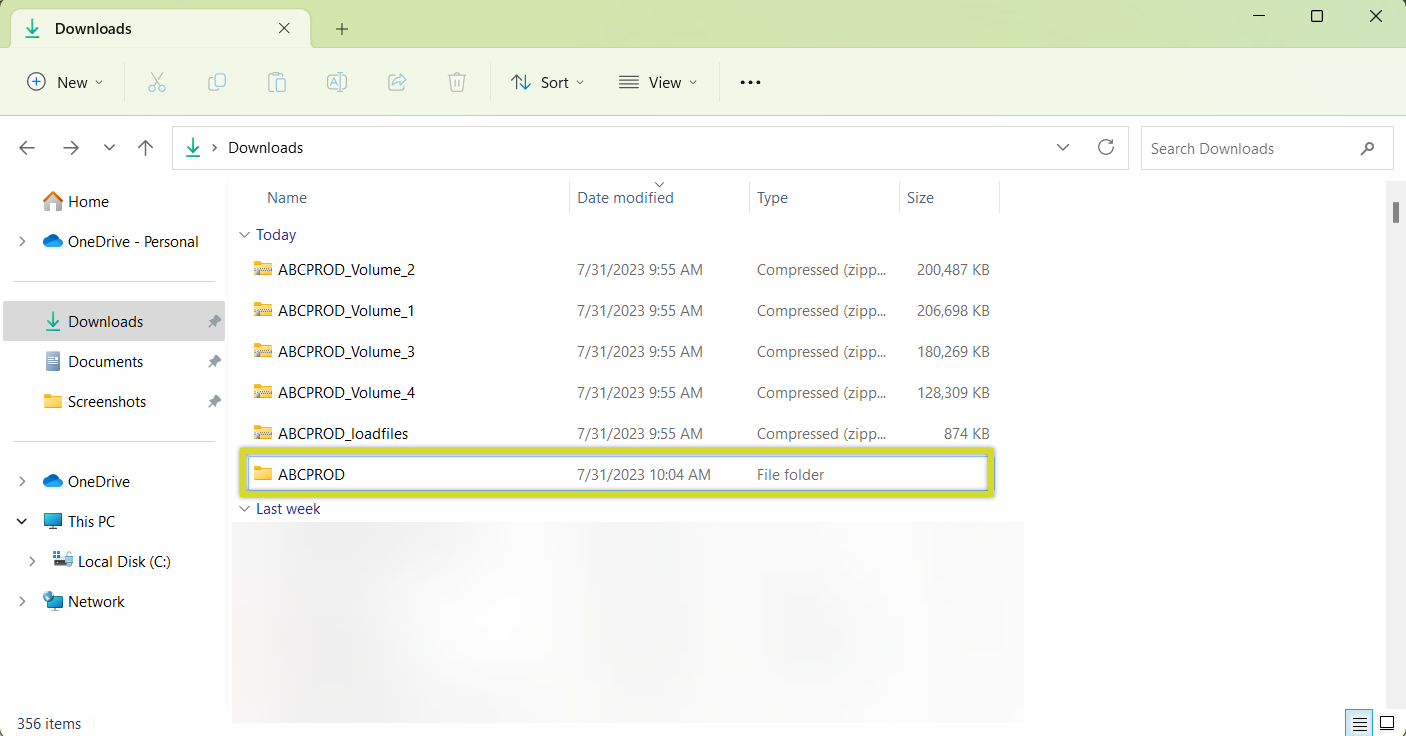Select the Downloads tab
Screen dimensions: 1406x736
coord(160,29)
